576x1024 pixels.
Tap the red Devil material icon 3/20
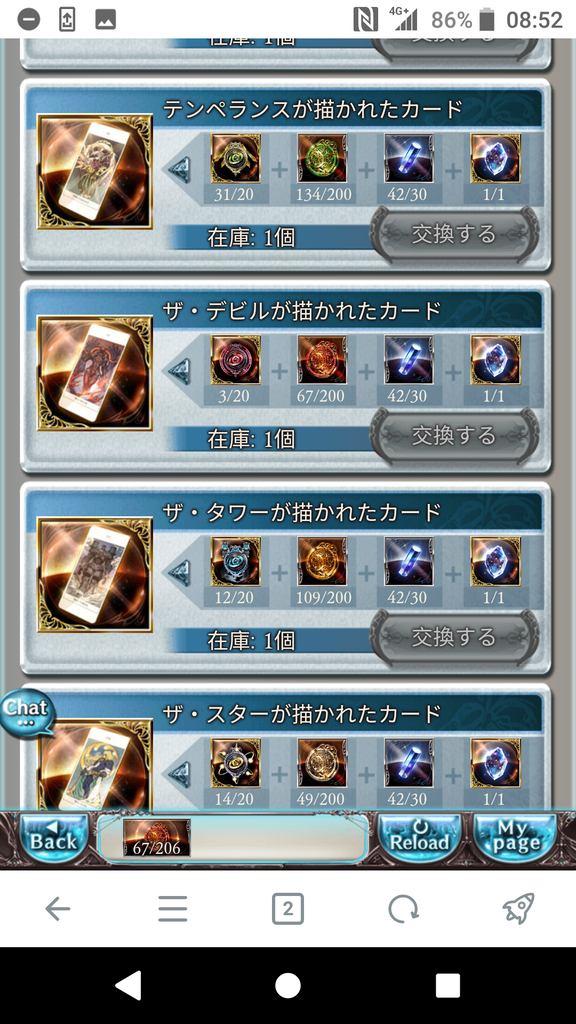(235, 360)
